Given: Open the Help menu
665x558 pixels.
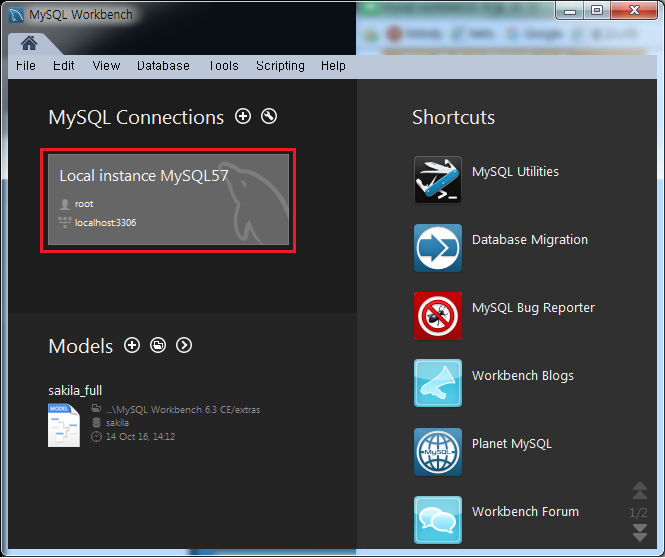Looking at the screenshot, I should 333,66.
